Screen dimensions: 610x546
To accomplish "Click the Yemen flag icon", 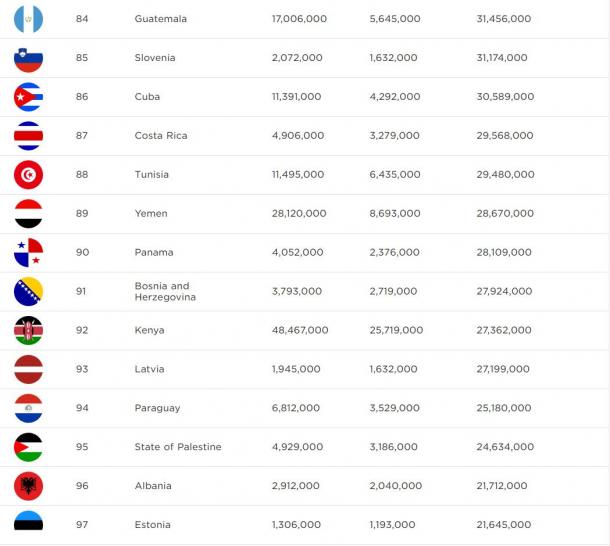I will pyautogui.click(x=28, y=214).
